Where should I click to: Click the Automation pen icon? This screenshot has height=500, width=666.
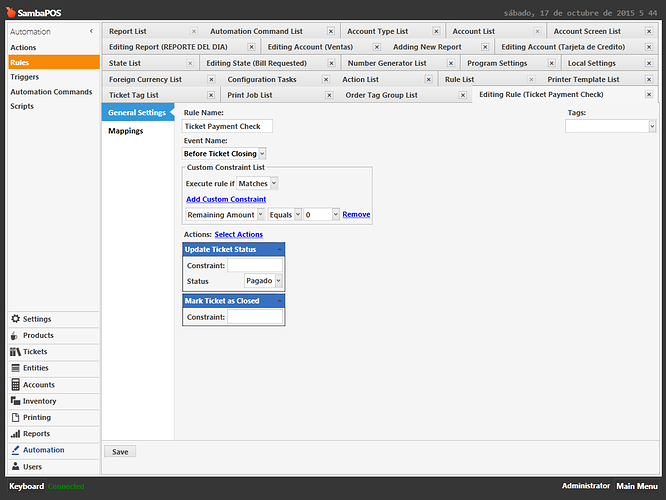[x=15, y=450]
